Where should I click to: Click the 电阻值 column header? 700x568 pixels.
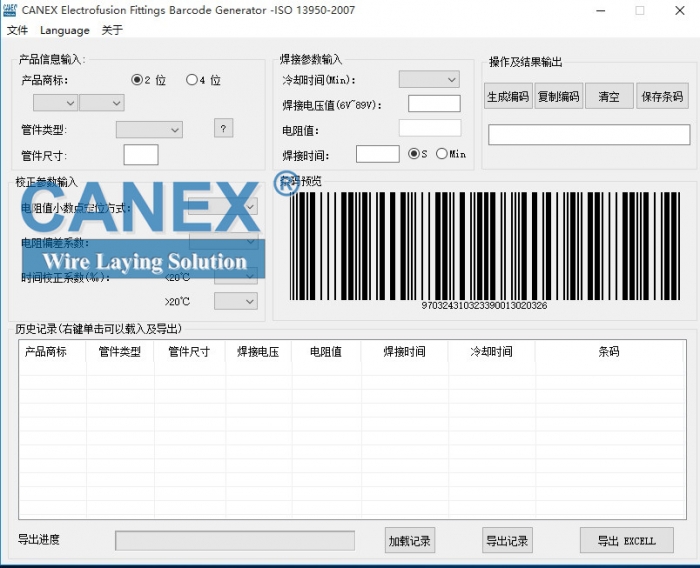(x=326, y=351)
